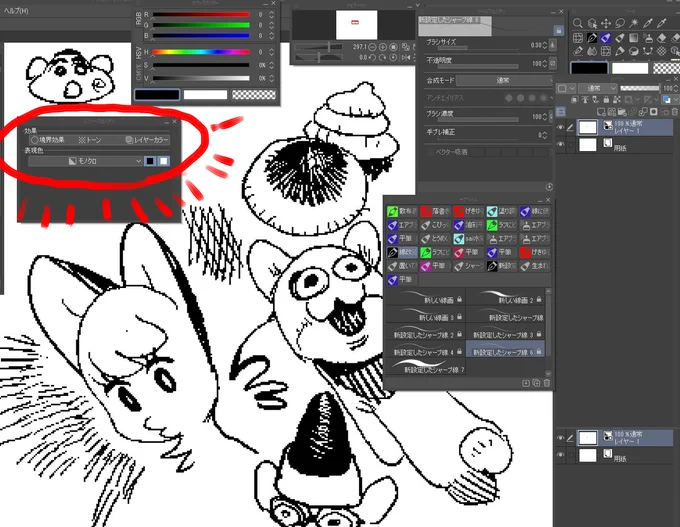This screenshot has height=527, width=680.
Task: Adjust 不透明度 stepper arrows
Action: pos(545,63)
